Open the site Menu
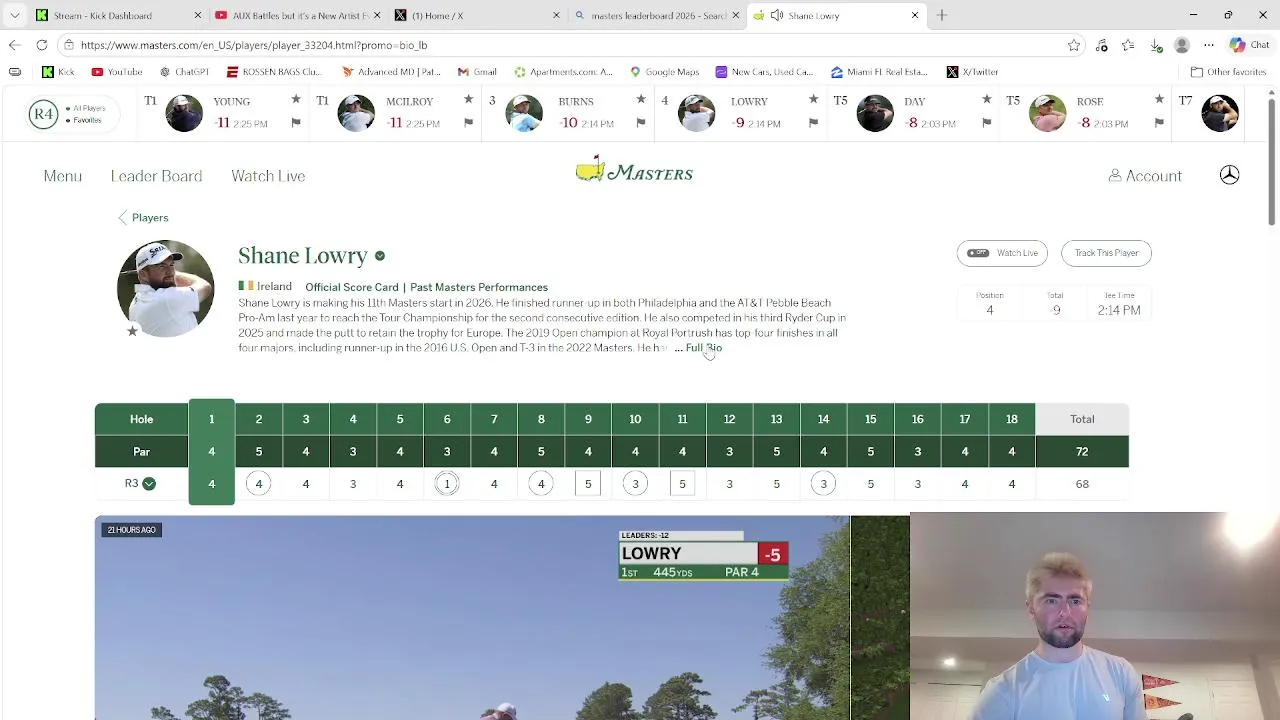Image resolution: width=1280 pixels, height=720 pixels. coord(62,176)
